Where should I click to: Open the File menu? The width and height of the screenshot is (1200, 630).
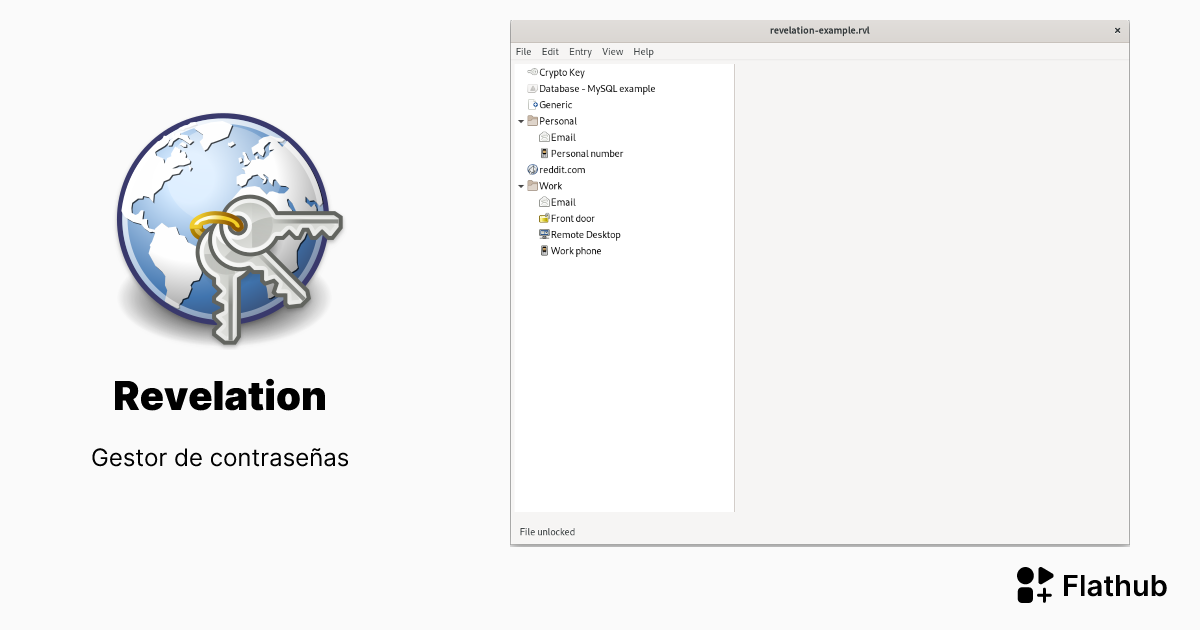click(x=523, y=51)
